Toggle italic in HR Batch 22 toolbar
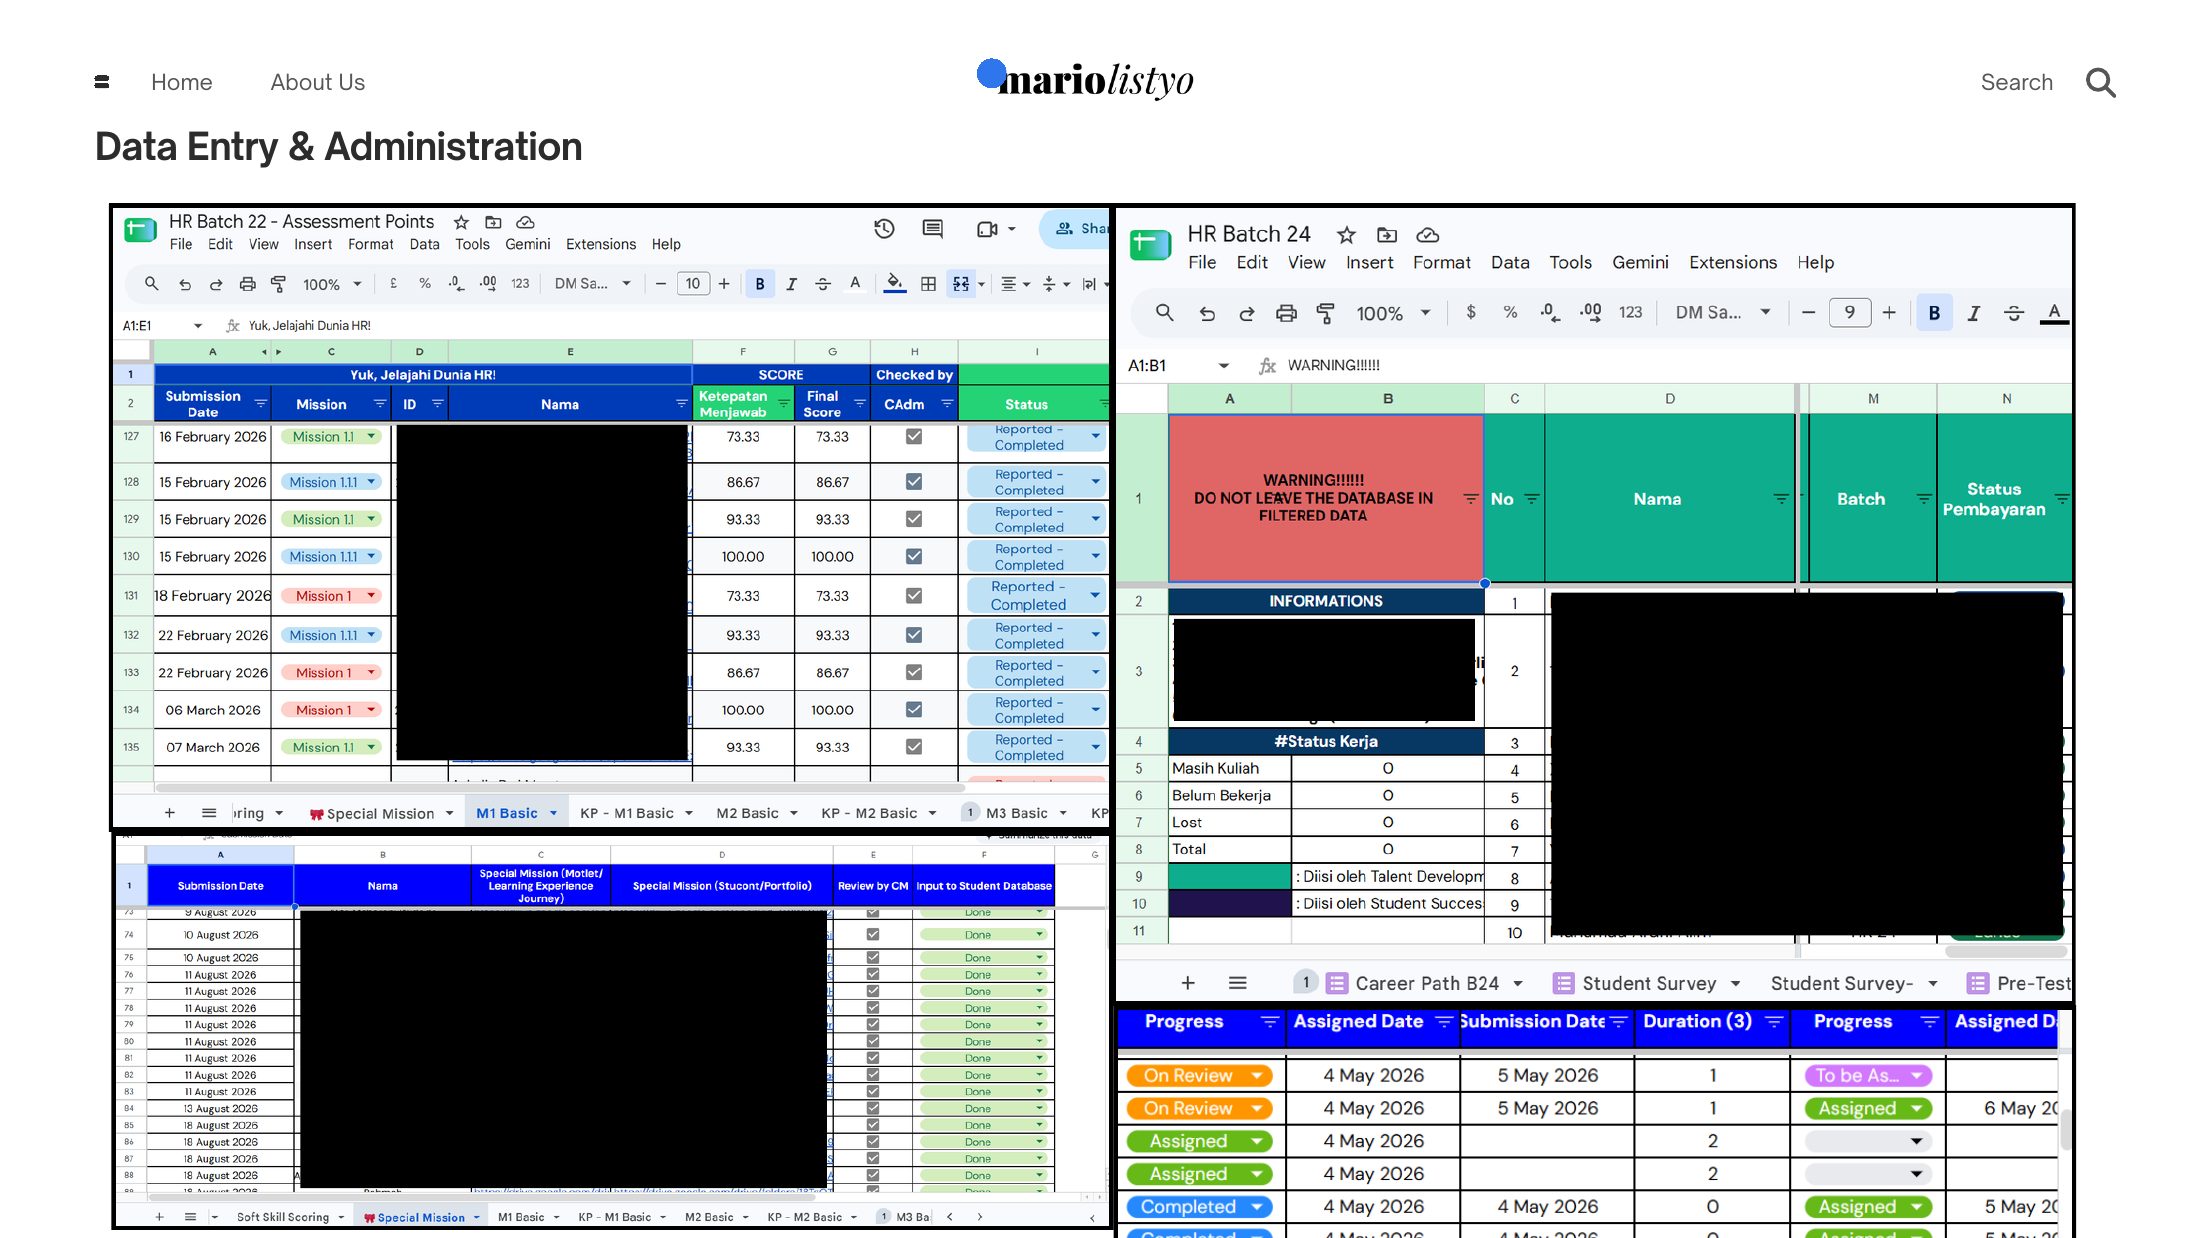The height and width of the screenshot is (1238, 2200). 791,284
